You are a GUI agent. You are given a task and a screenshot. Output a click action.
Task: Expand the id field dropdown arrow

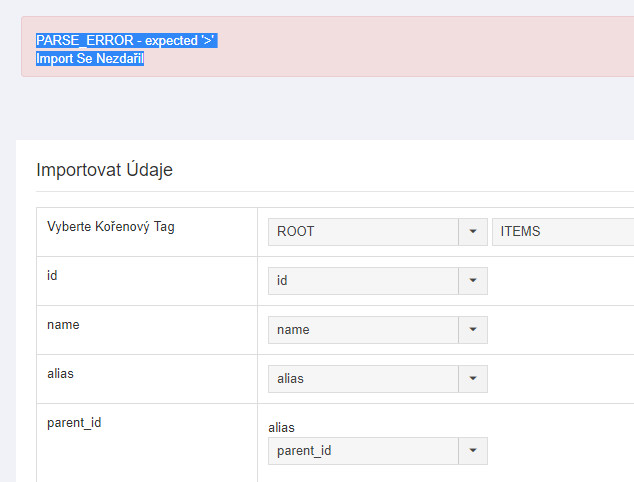coord(473,281)
